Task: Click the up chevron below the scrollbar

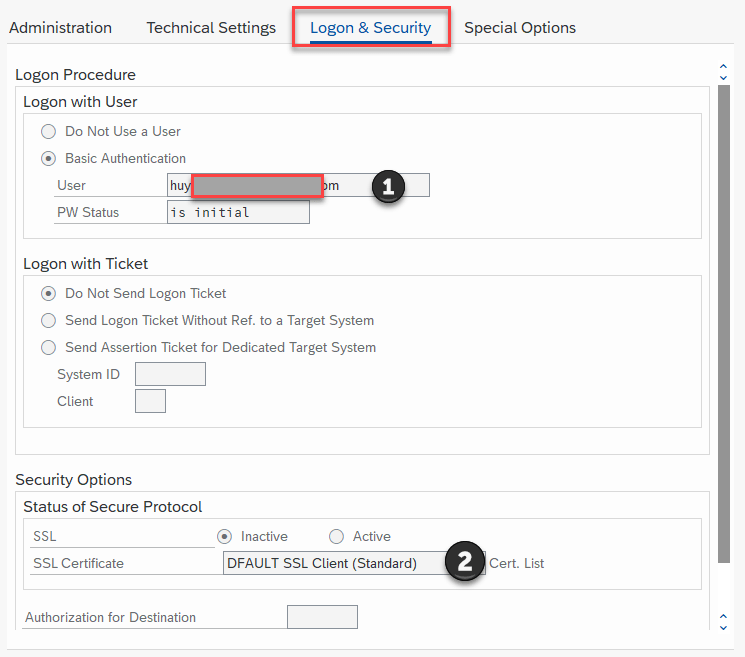Action: (724, 617)
